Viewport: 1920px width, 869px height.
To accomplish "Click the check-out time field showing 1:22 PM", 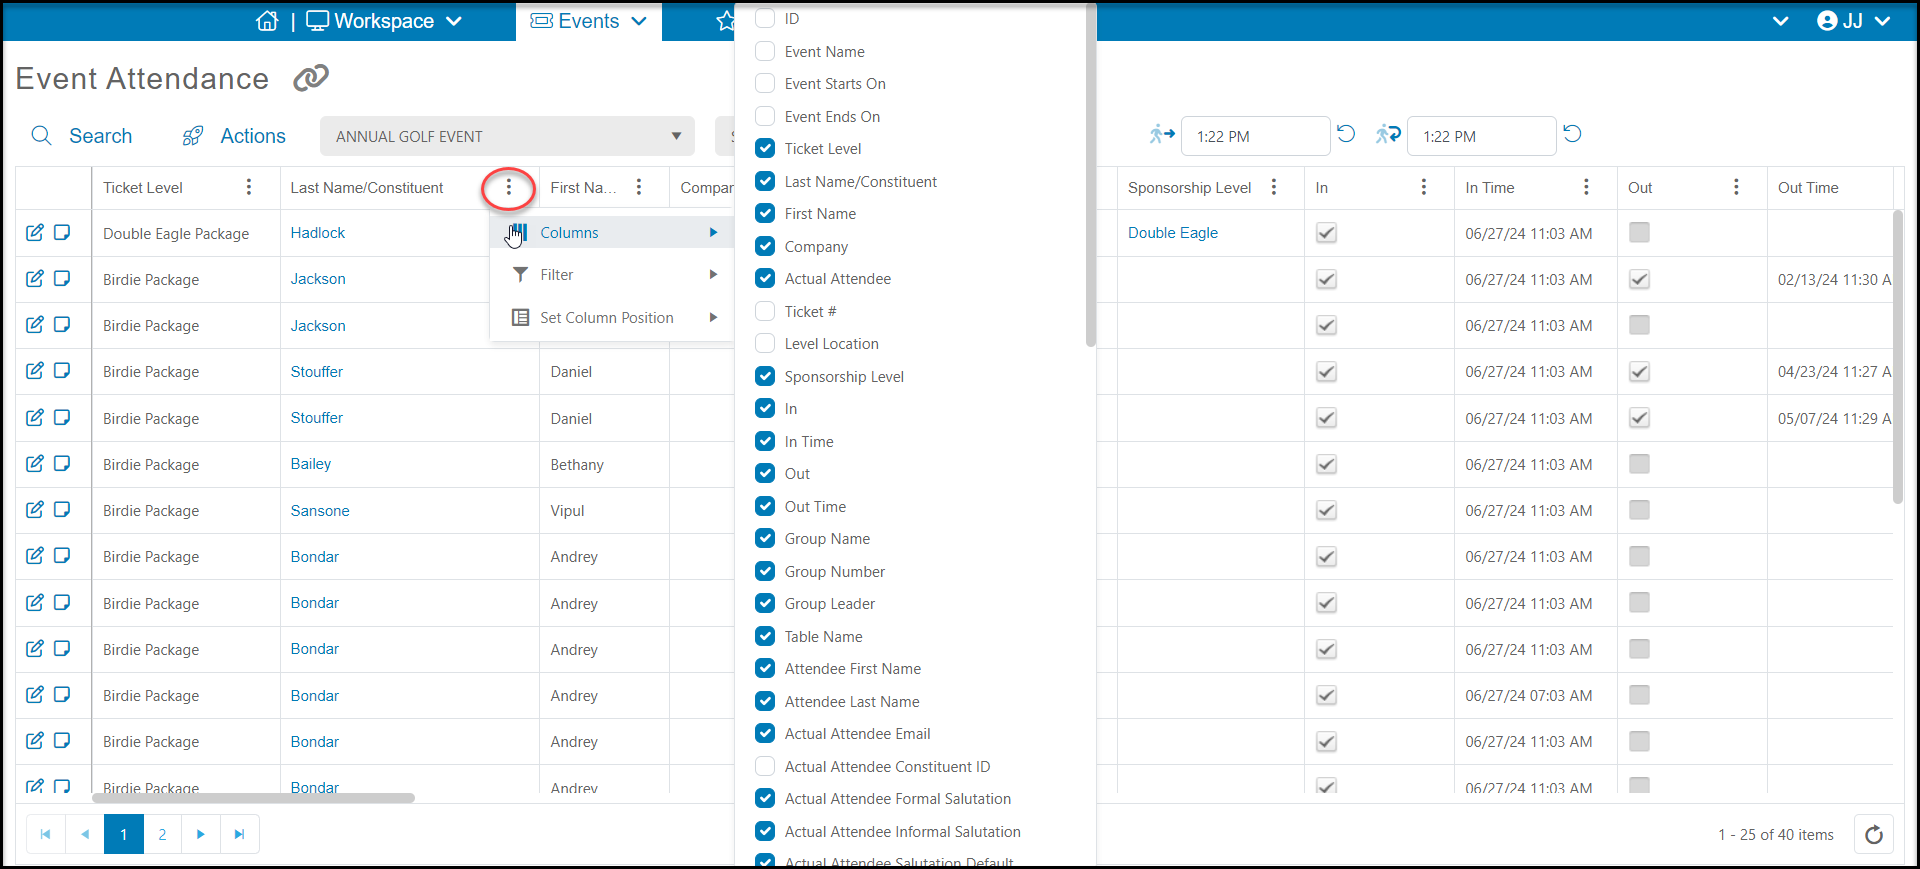I will (1481, 136).
